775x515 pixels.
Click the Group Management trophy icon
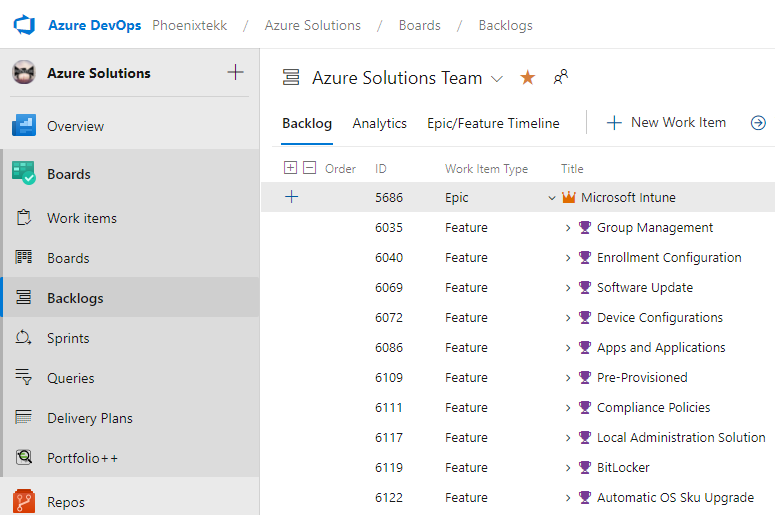[585, 227]
